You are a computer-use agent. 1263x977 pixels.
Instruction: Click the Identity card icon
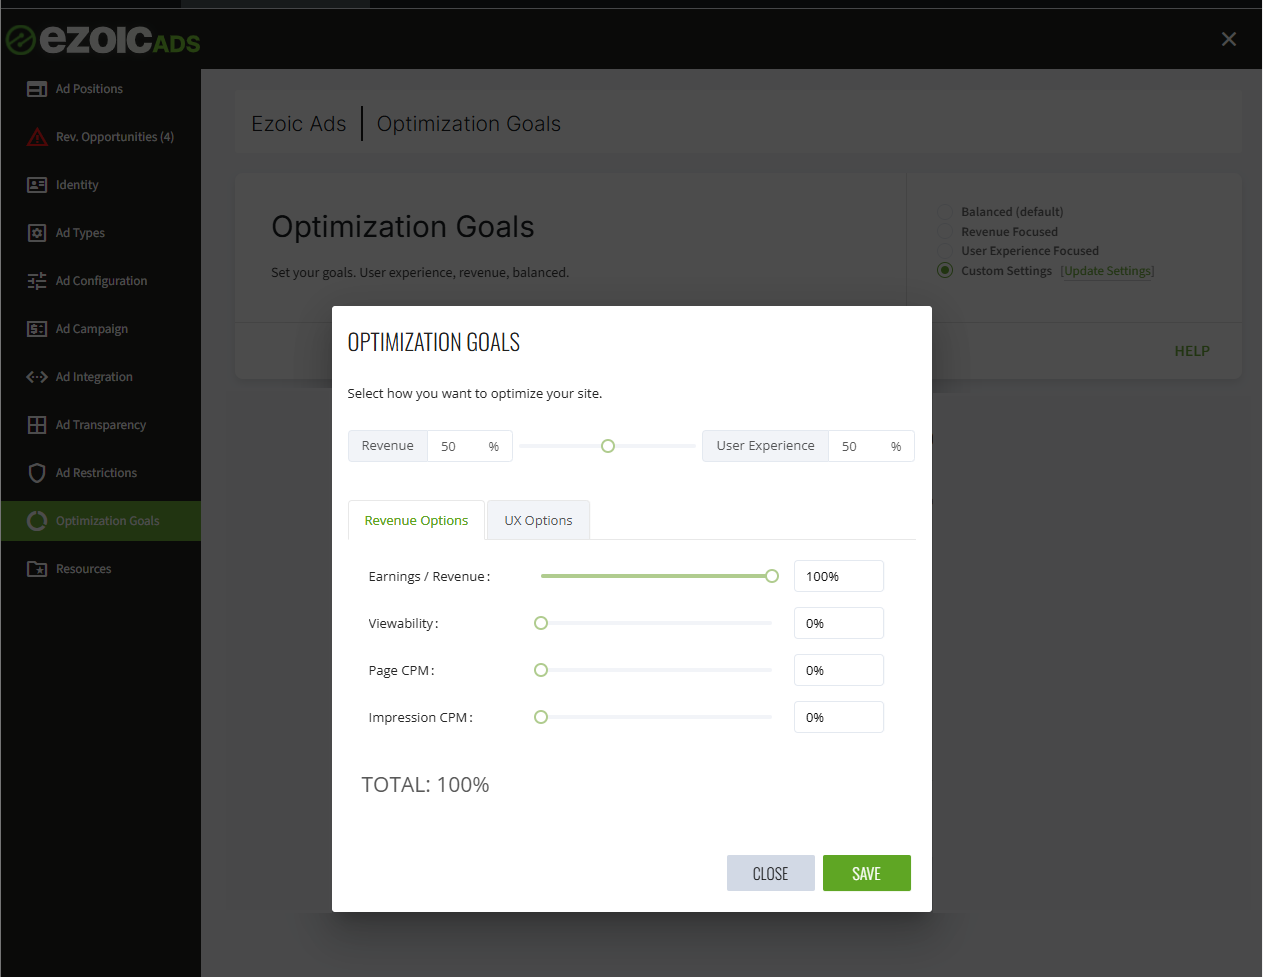click(37, 185)
